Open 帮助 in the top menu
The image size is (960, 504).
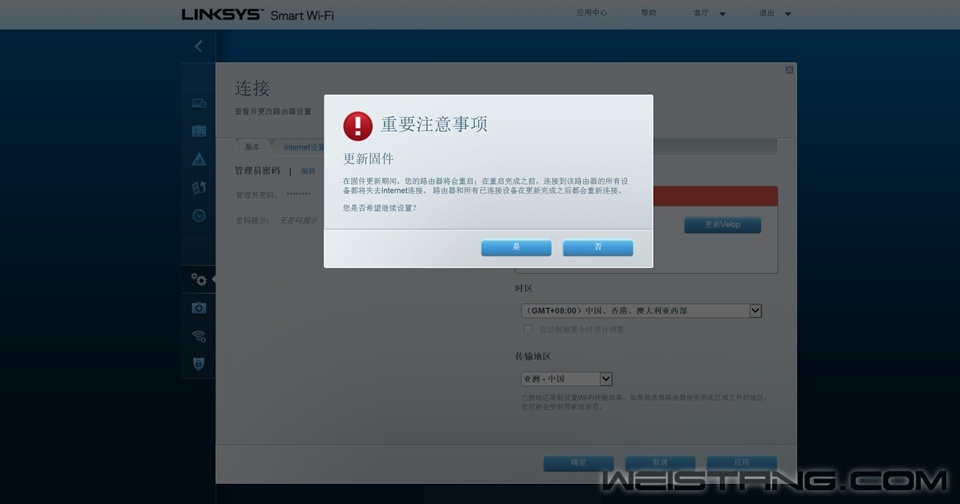pos(649,14)
